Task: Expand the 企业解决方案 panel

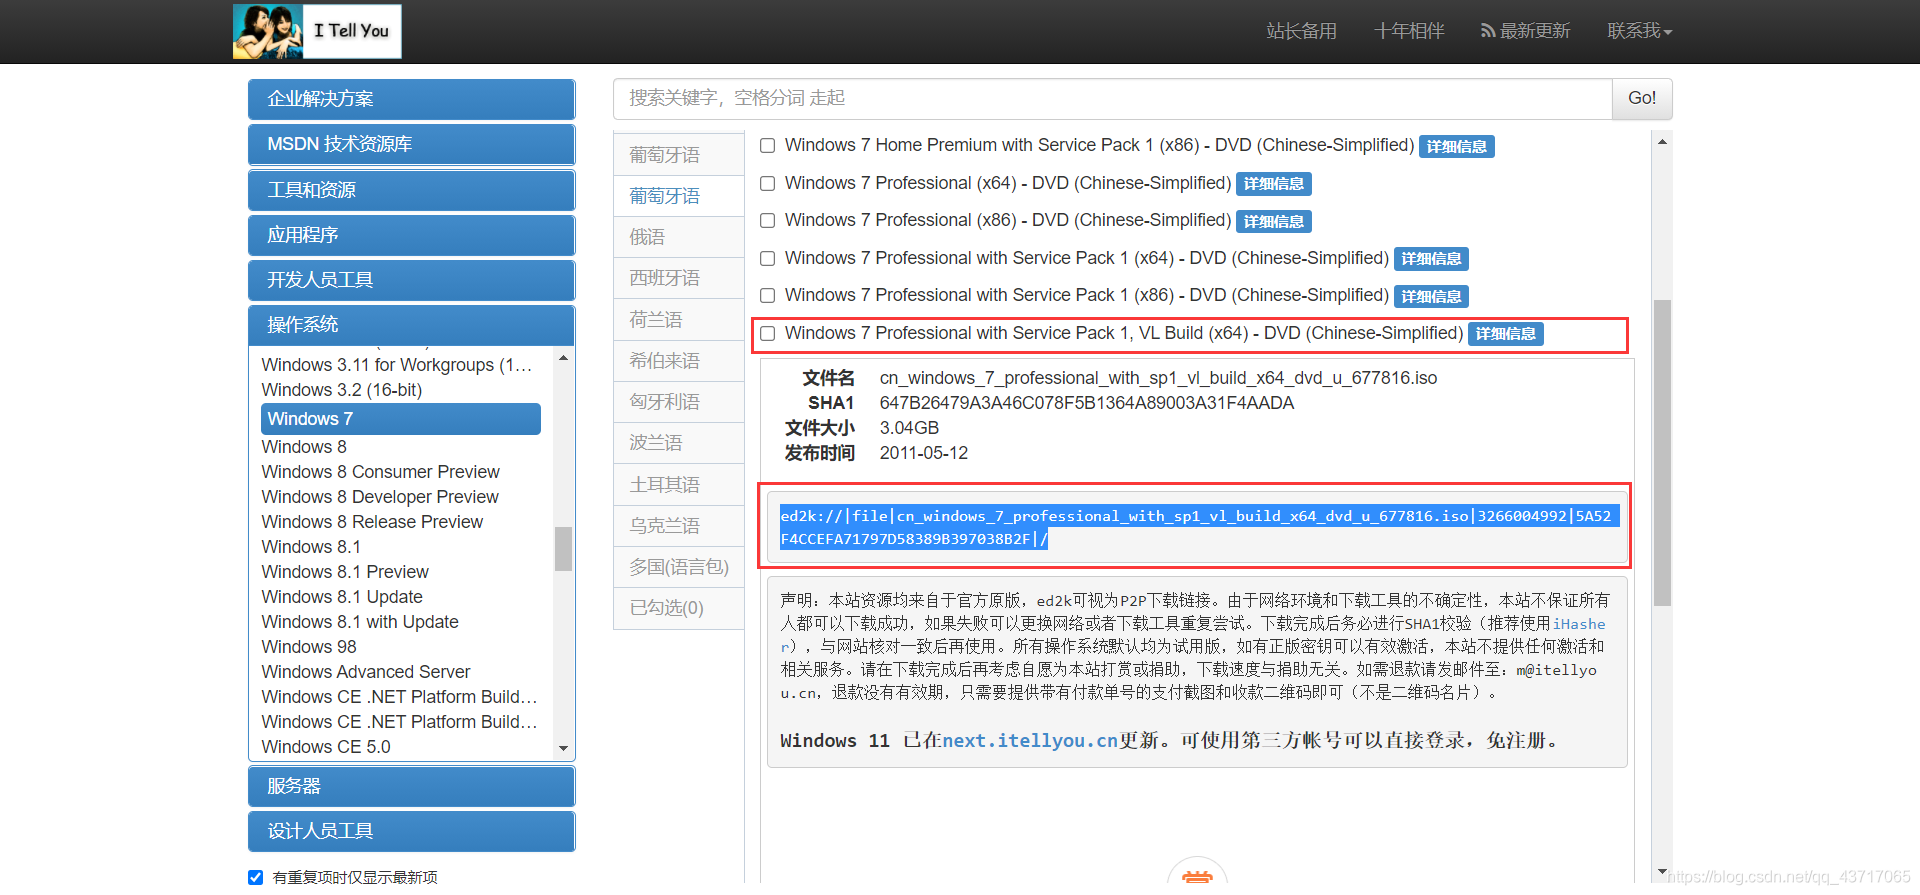Action: tap(411, 99)
